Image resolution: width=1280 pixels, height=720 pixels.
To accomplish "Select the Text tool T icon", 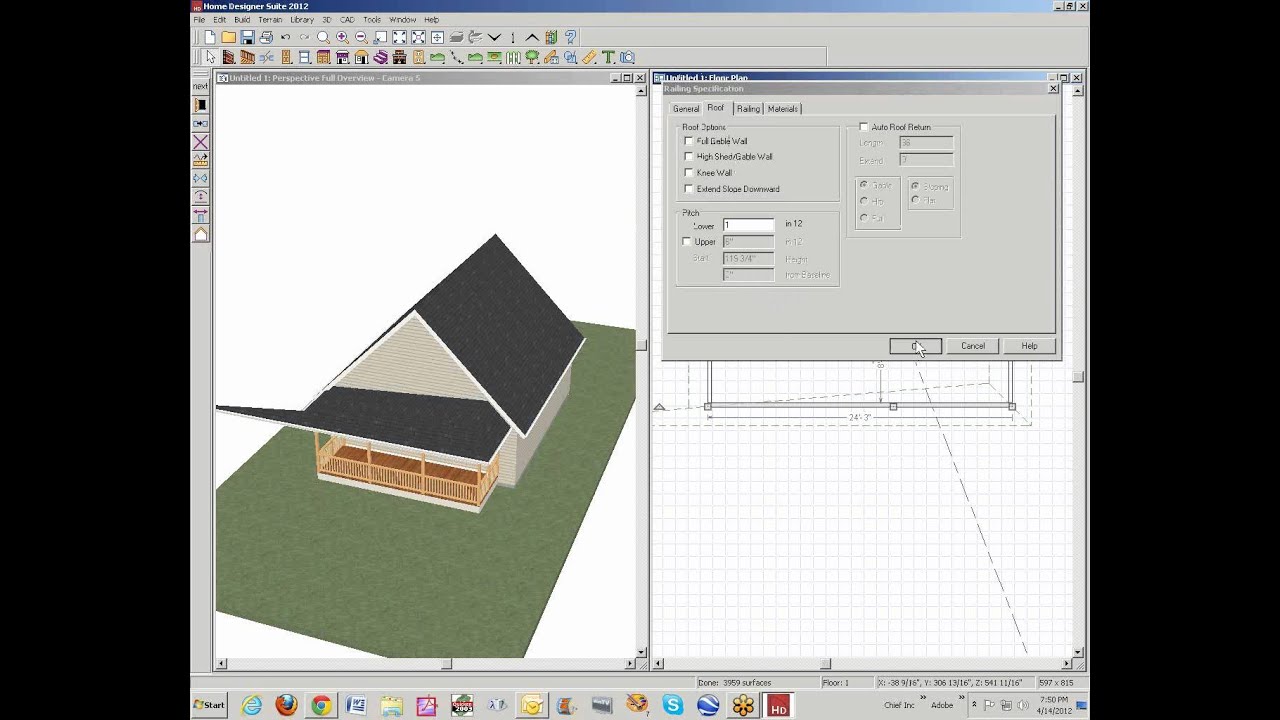I will pos(608,57).
